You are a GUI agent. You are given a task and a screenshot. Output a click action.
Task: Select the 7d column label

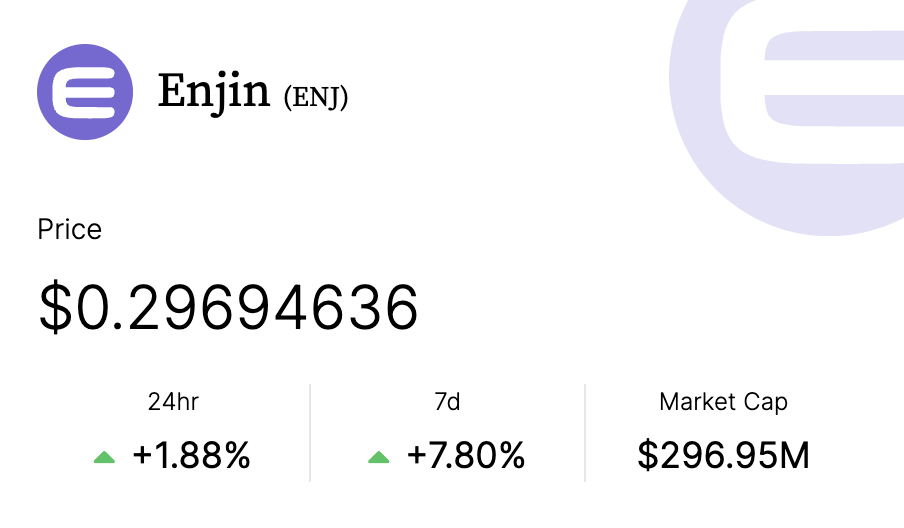click(447, 402)
